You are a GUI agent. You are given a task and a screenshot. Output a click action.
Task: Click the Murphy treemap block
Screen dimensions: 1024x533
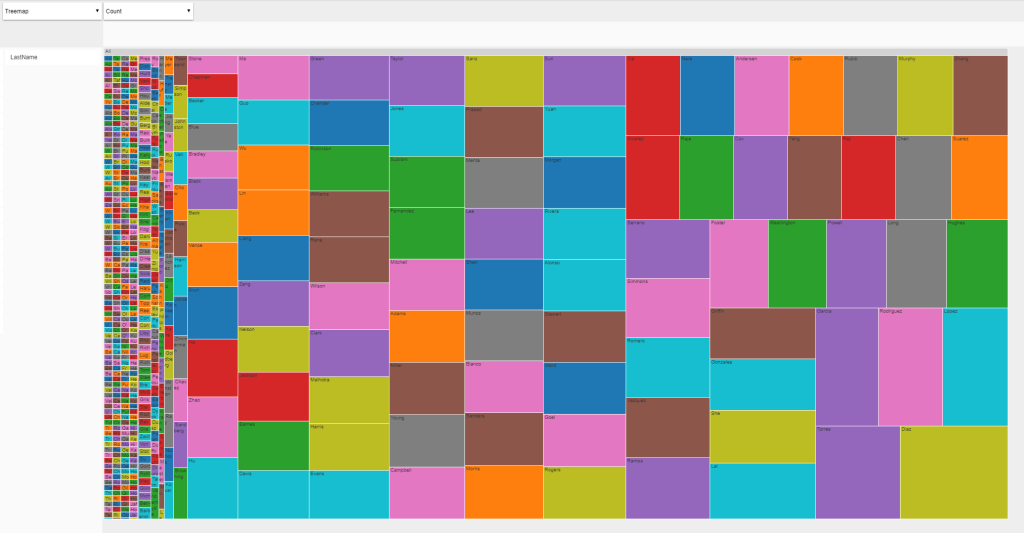pyautogui.click(x=924, y=95)
